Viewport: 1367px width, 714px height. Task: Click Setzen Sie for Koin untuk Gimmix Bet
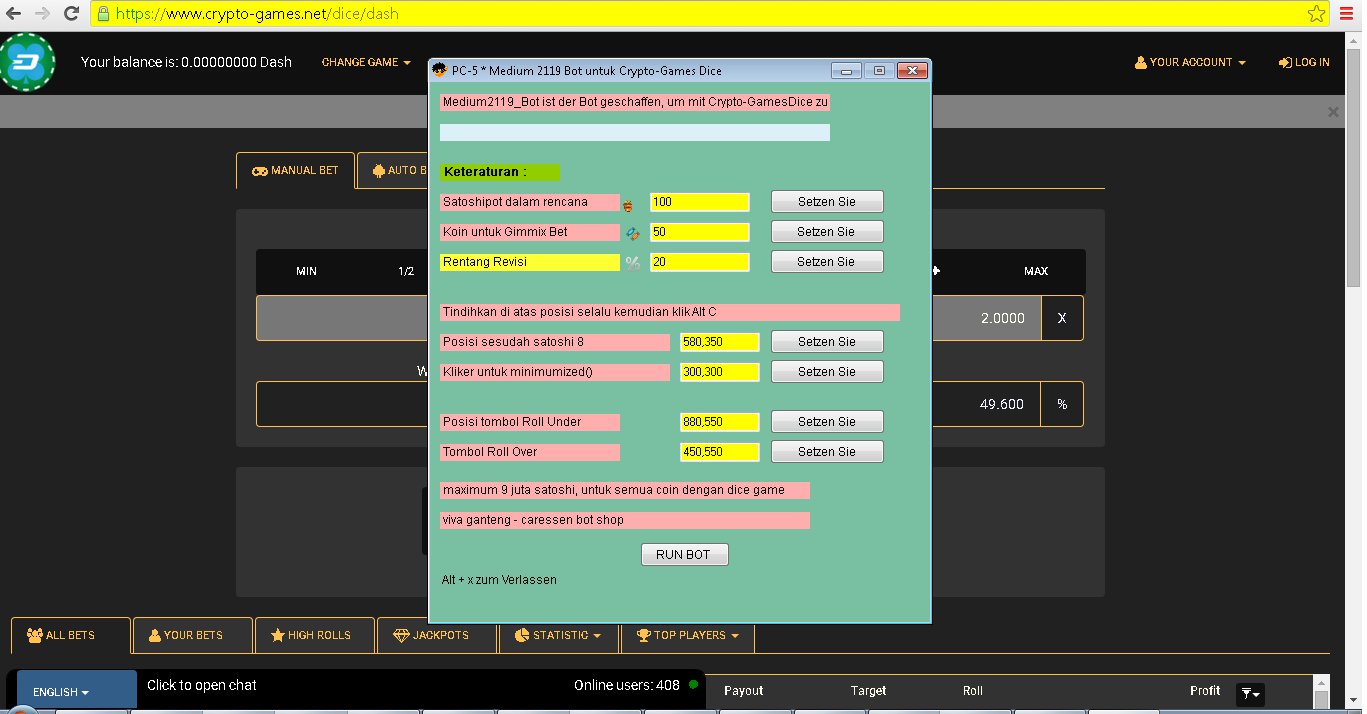click(827, 232)
